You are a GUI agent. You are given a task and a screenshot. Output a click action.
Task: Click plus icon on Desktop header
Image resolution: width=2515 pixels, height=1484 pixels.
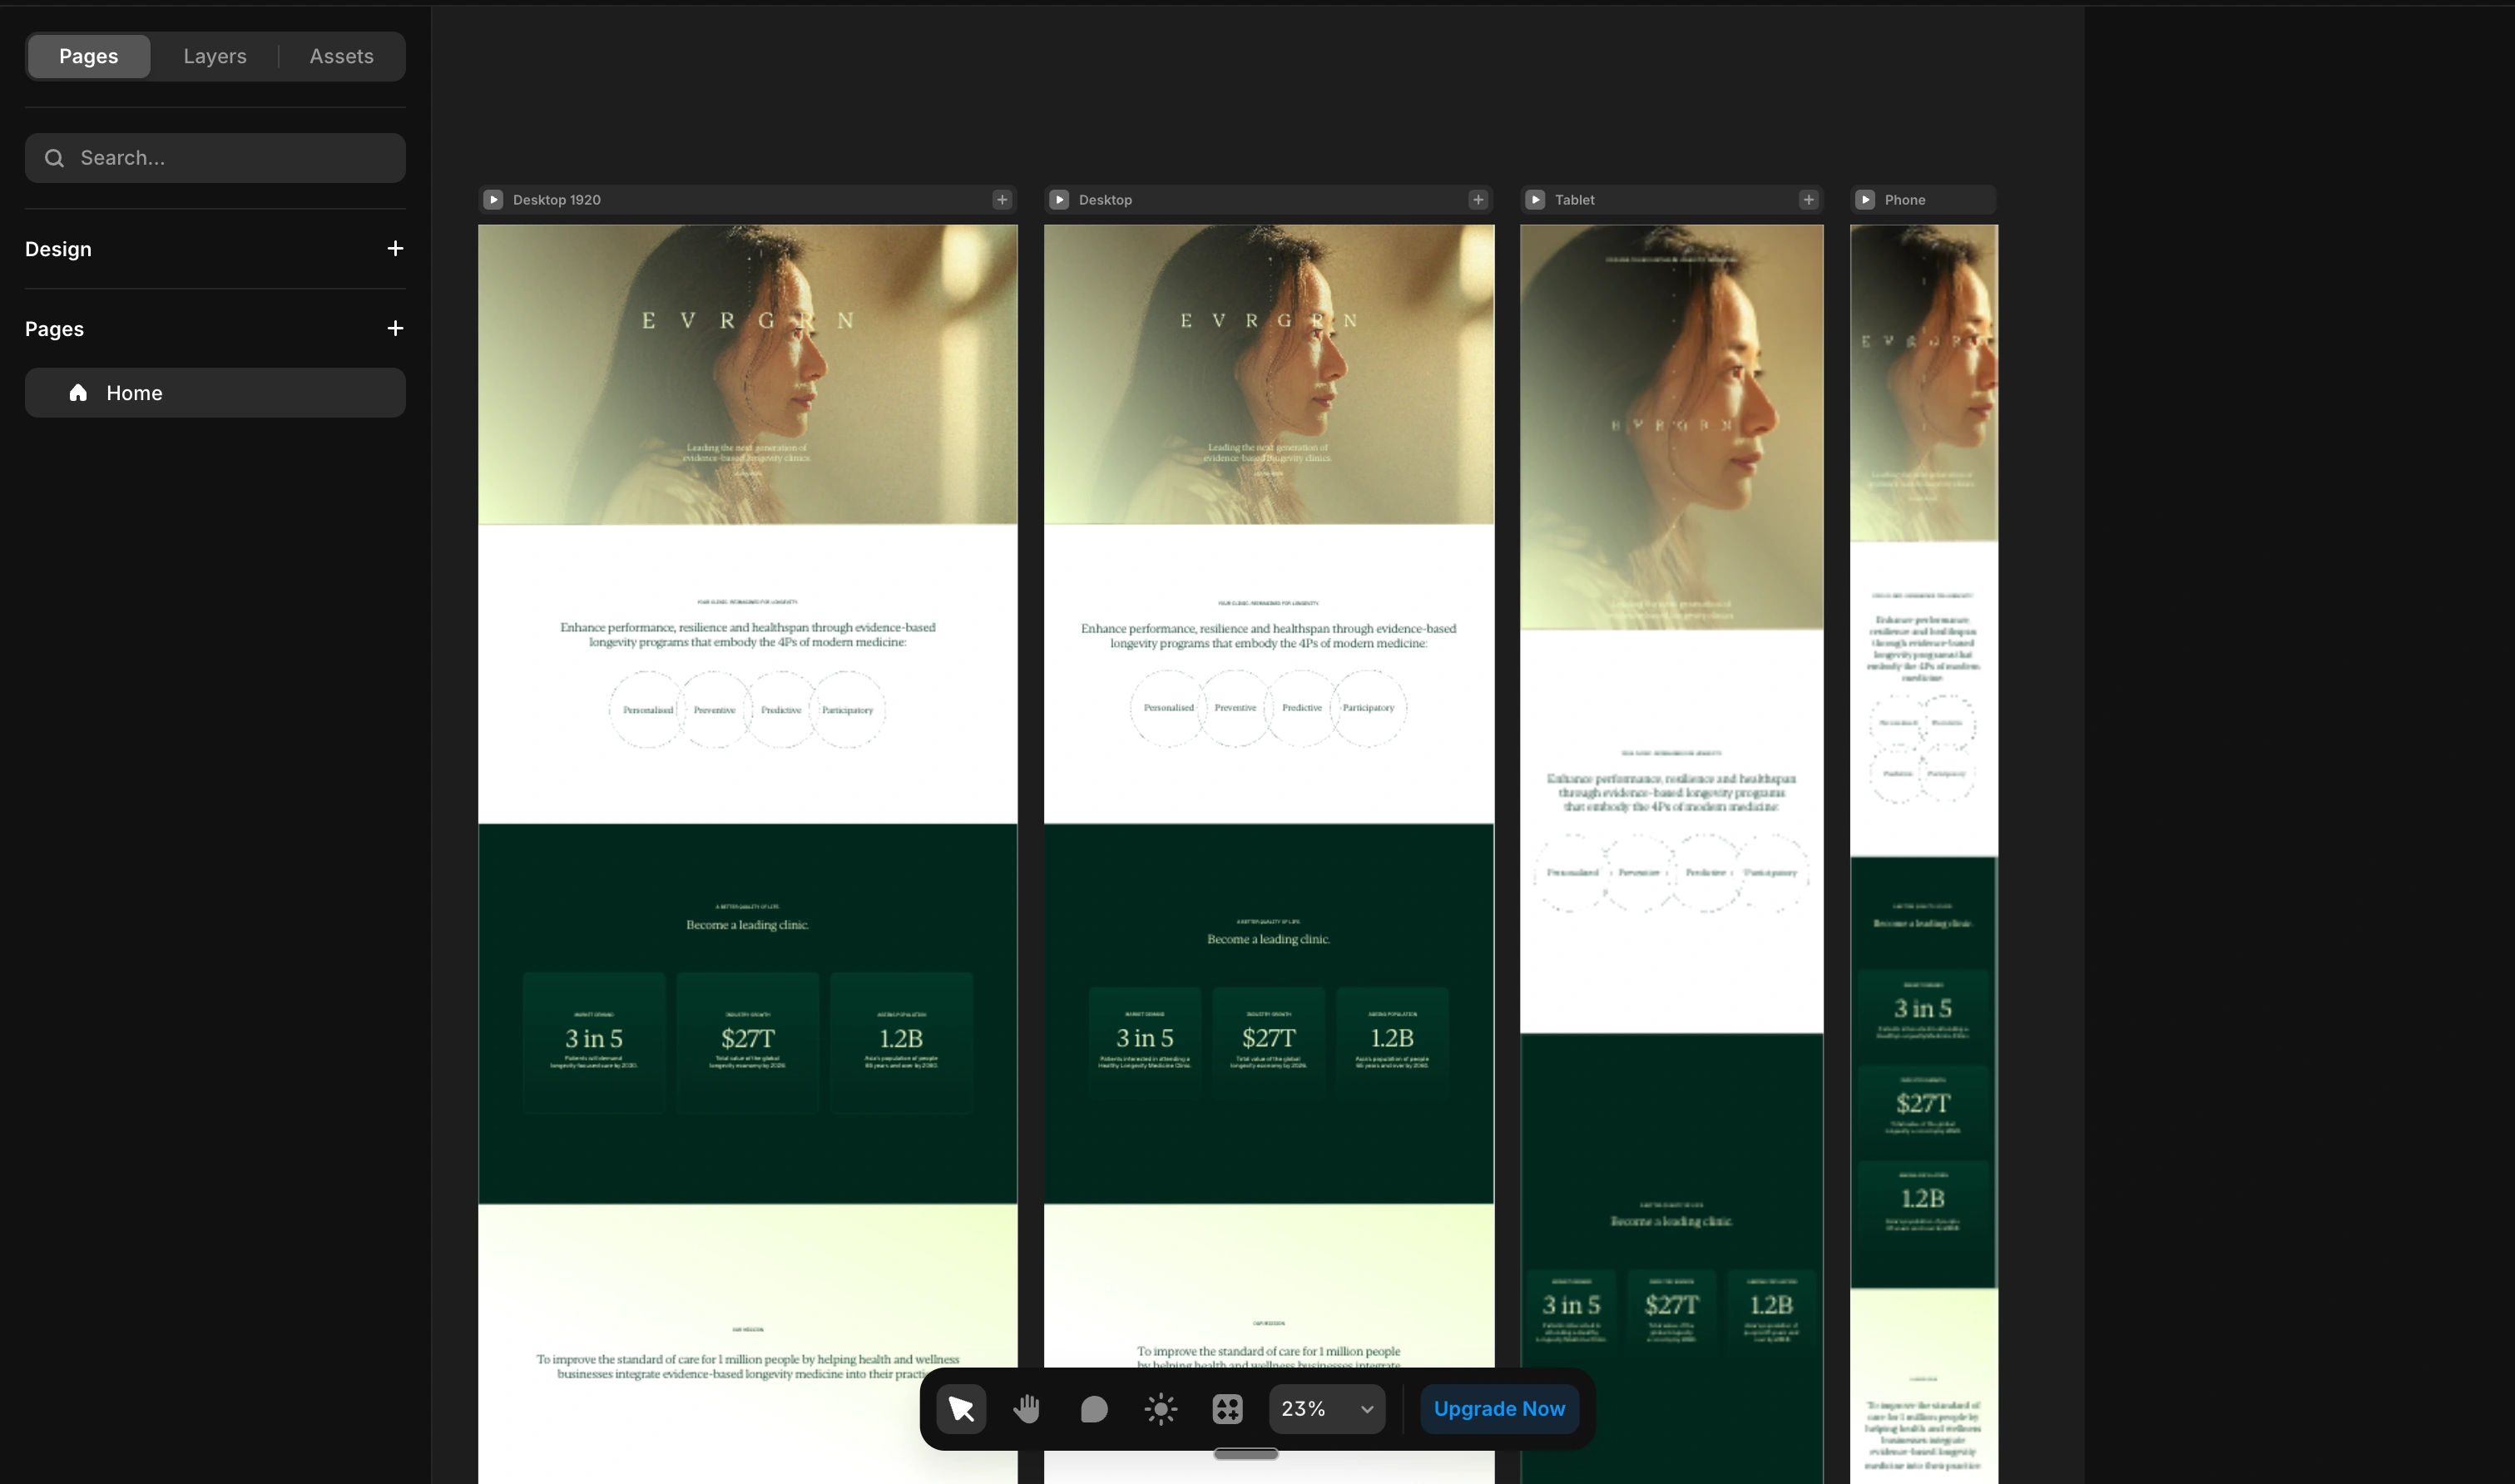pos(1478,200)
